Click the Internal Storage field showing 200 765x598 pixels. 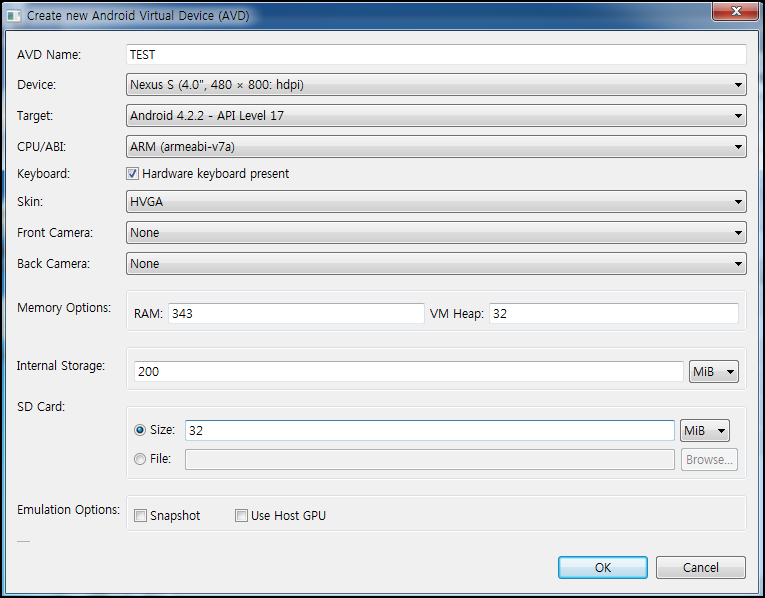(x=408, y=372)
